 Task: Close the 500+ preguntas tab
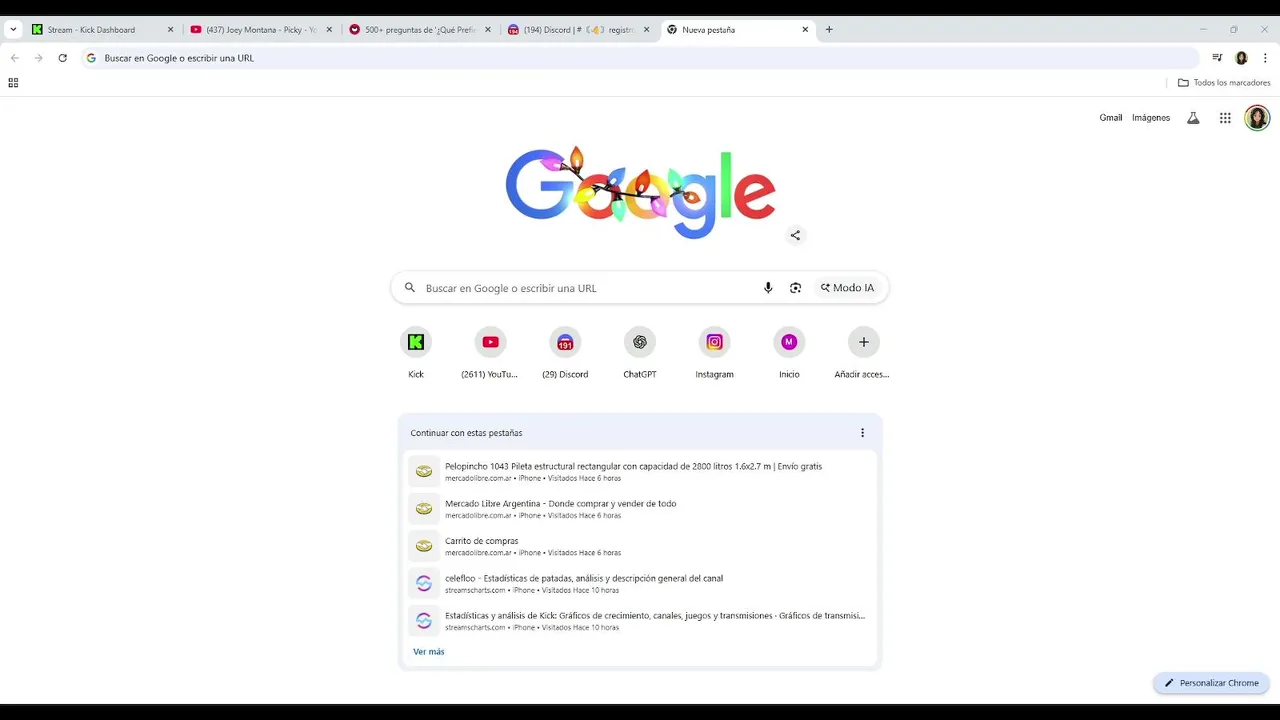tap(488, 30)
